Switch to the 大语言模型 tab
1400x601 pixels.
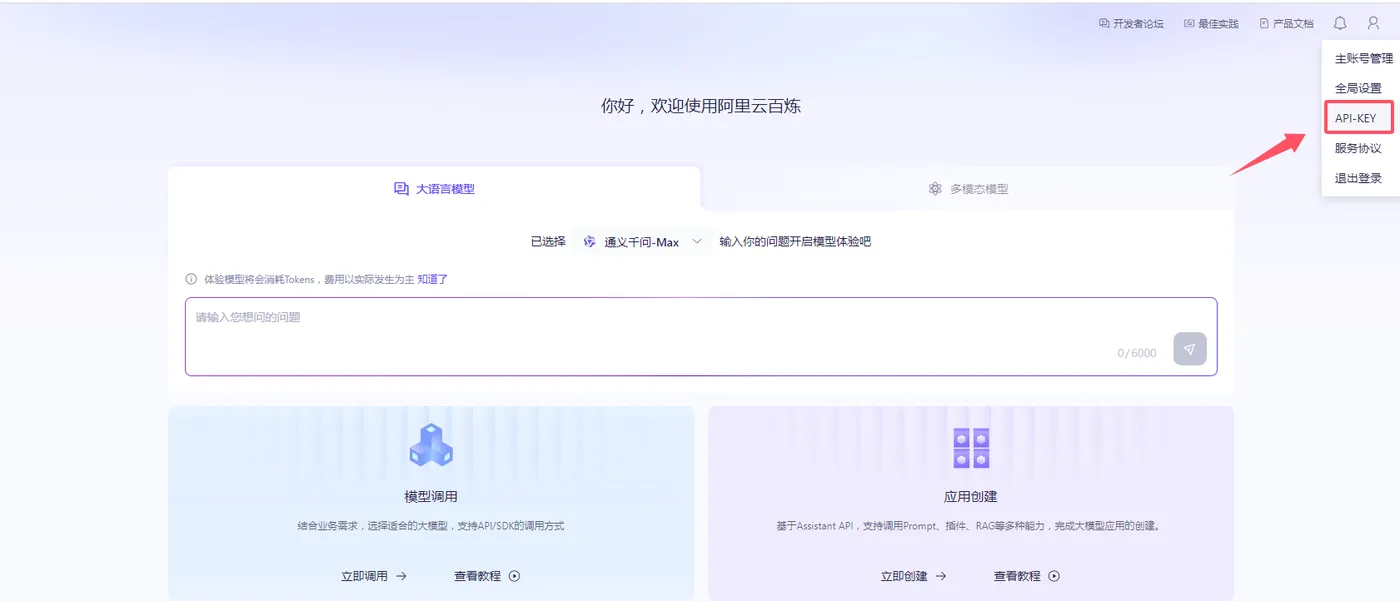pyautogui.click(x=434, y=188)
